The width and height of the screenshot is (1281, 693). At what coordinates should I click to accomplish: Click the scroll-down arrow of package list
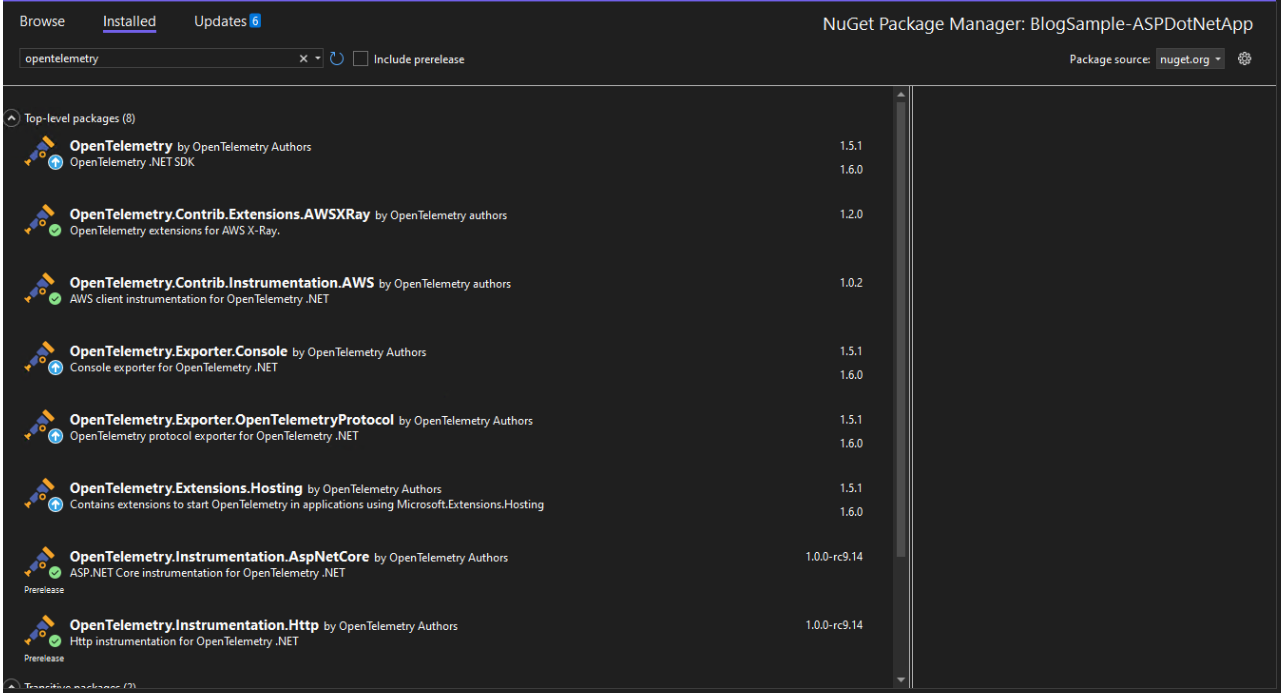901,680
